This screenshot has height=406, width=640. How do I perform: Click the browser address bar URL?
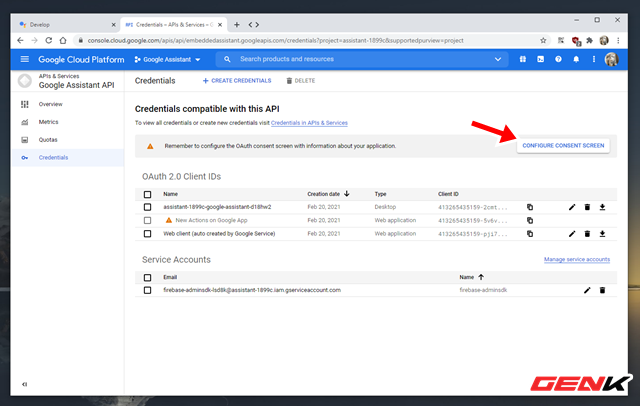(x=276, y=40)
